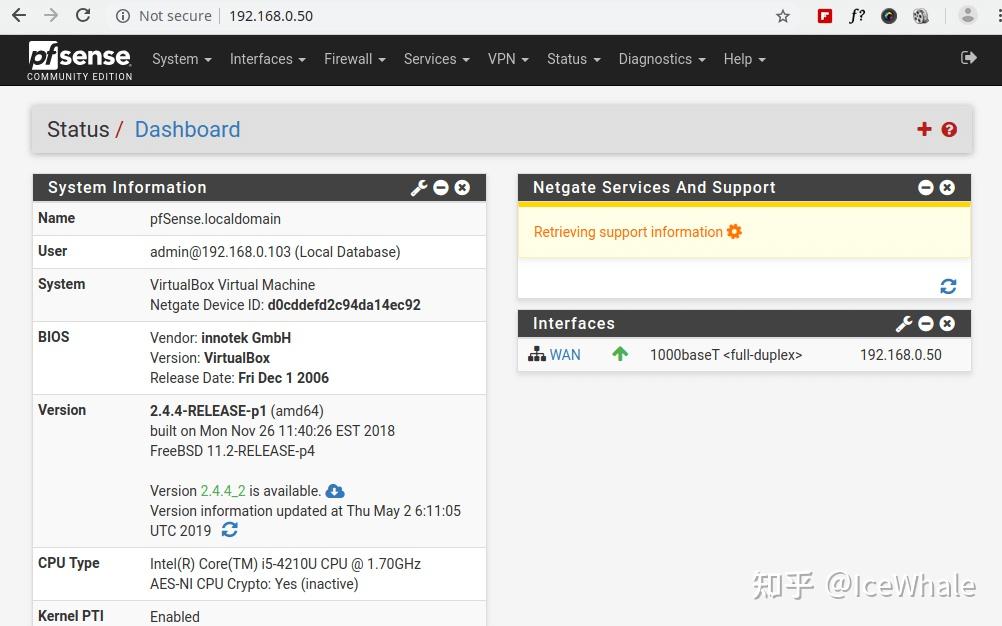This screenshot has height=626, width=1002.
Task: Click the cloud update download icon
Action: tap(334, 490)
